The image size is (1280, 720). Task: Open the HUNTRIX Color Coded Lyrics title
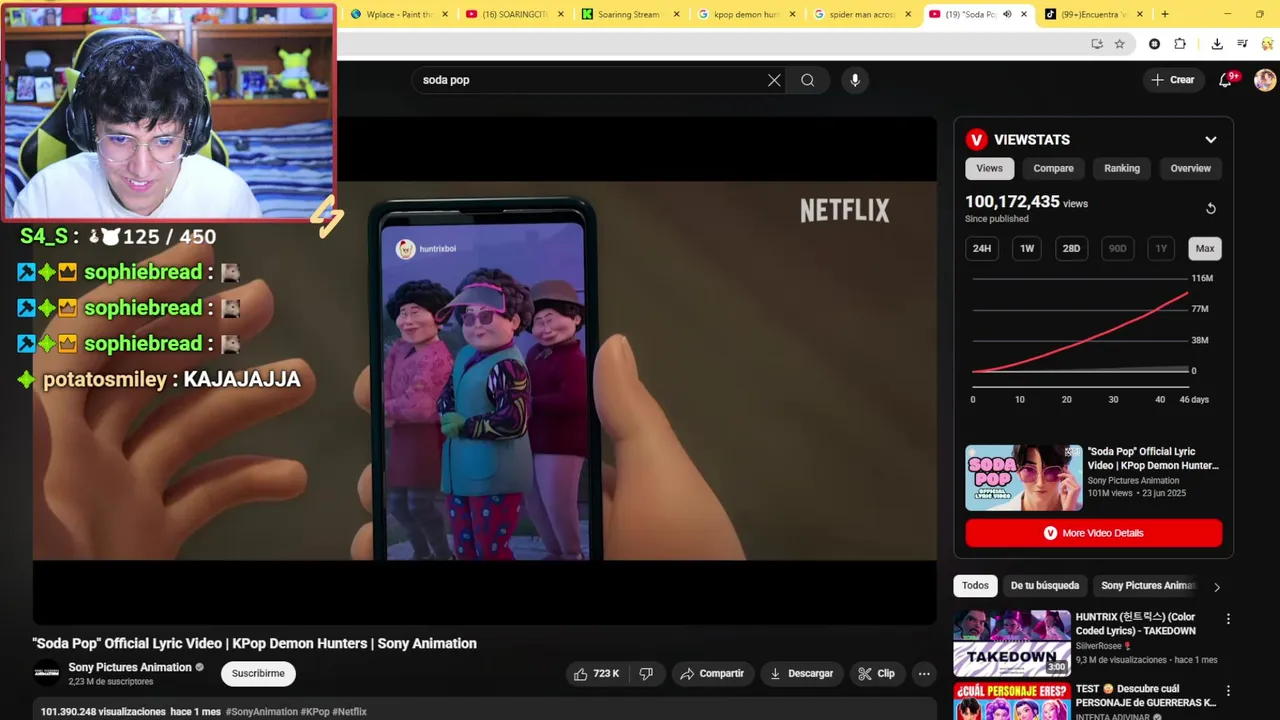click(x=1135, y=624)
